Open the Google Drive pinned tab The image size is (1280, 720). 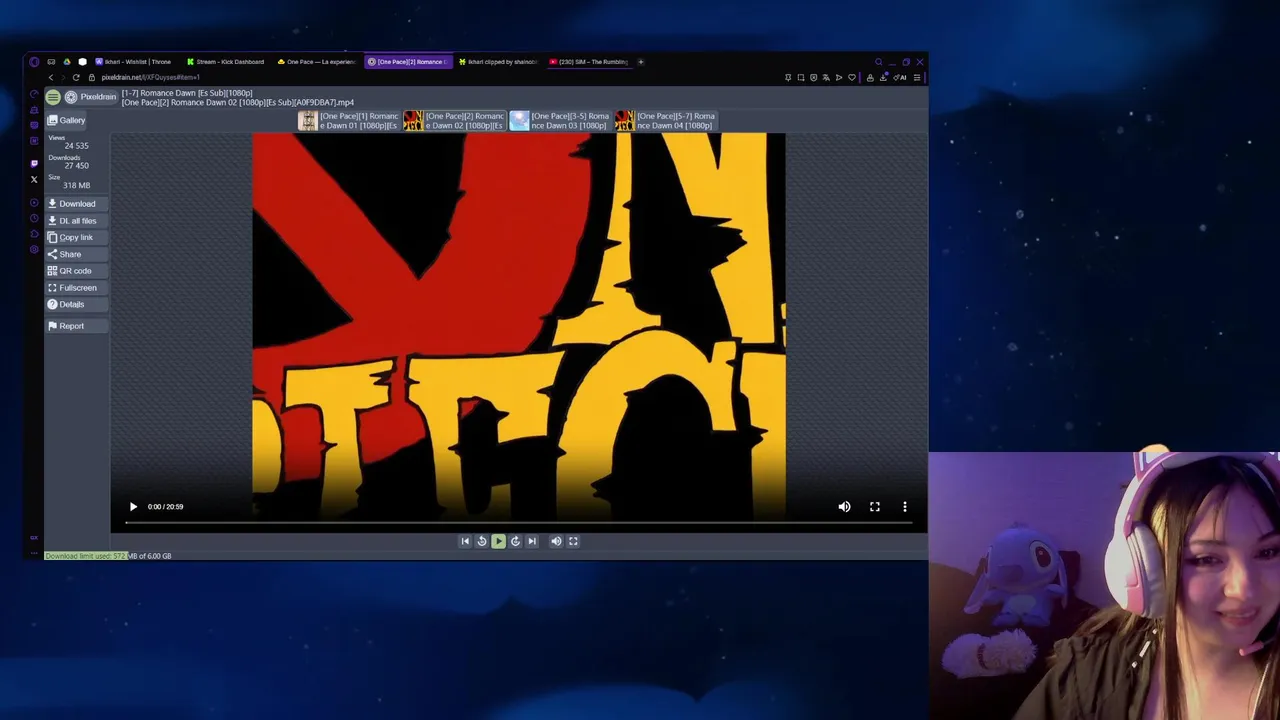[x=67, y=62]
